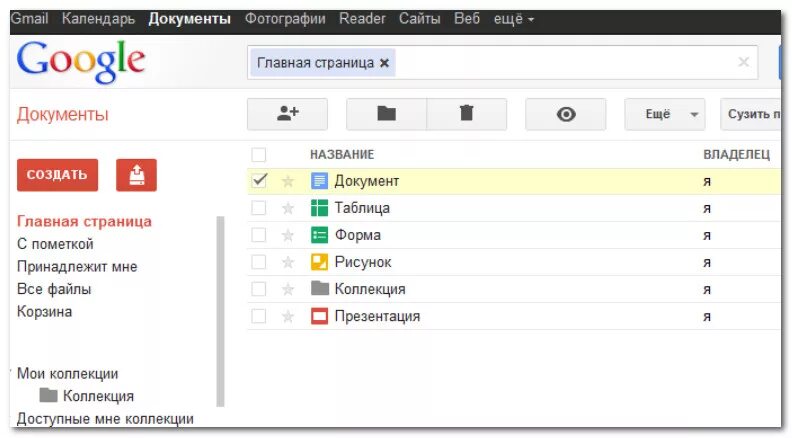Open С пометкой in sidebar

[x=55, y=244]
